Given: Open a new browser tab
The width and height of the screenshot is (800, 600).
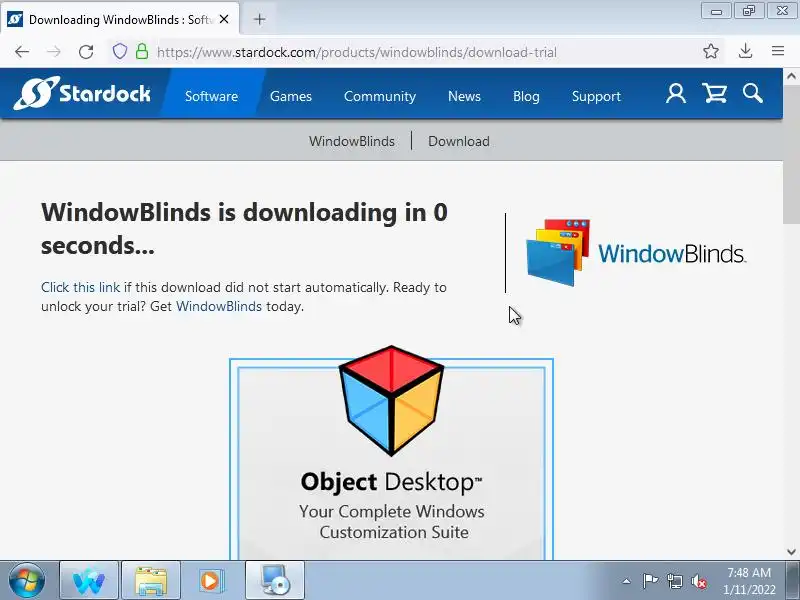Looking at the screenshot, I should pyautogui.click(x=259, y=19).
